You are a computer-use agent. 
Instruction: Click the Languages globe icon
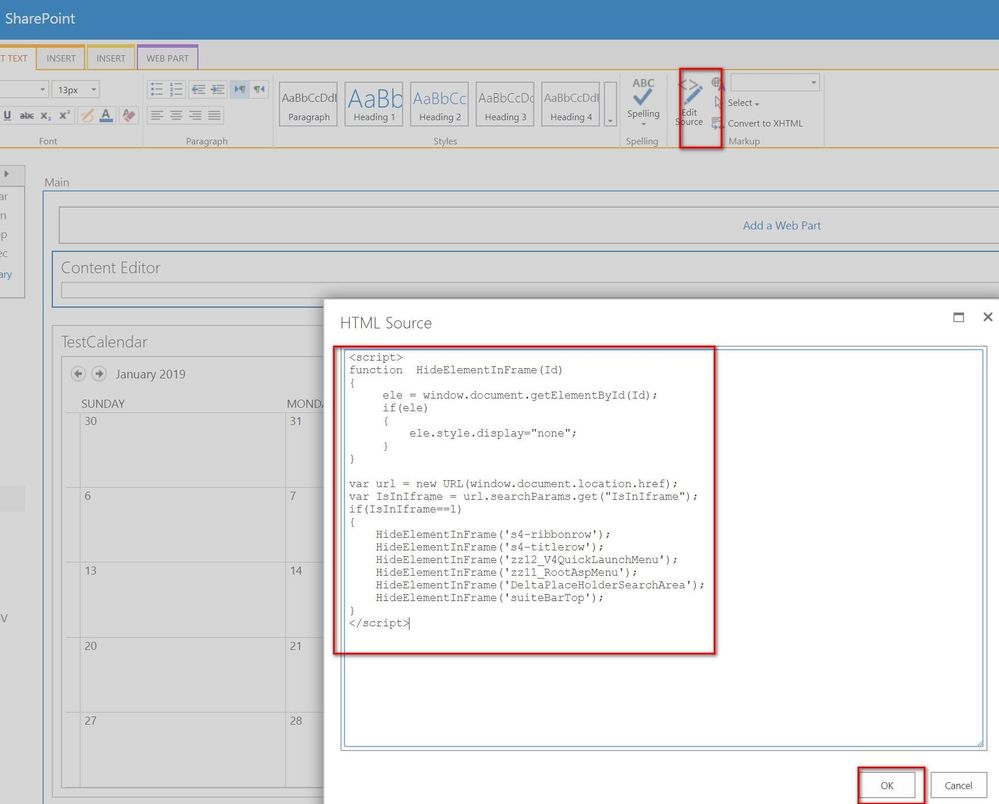click(x=717, y=83)
